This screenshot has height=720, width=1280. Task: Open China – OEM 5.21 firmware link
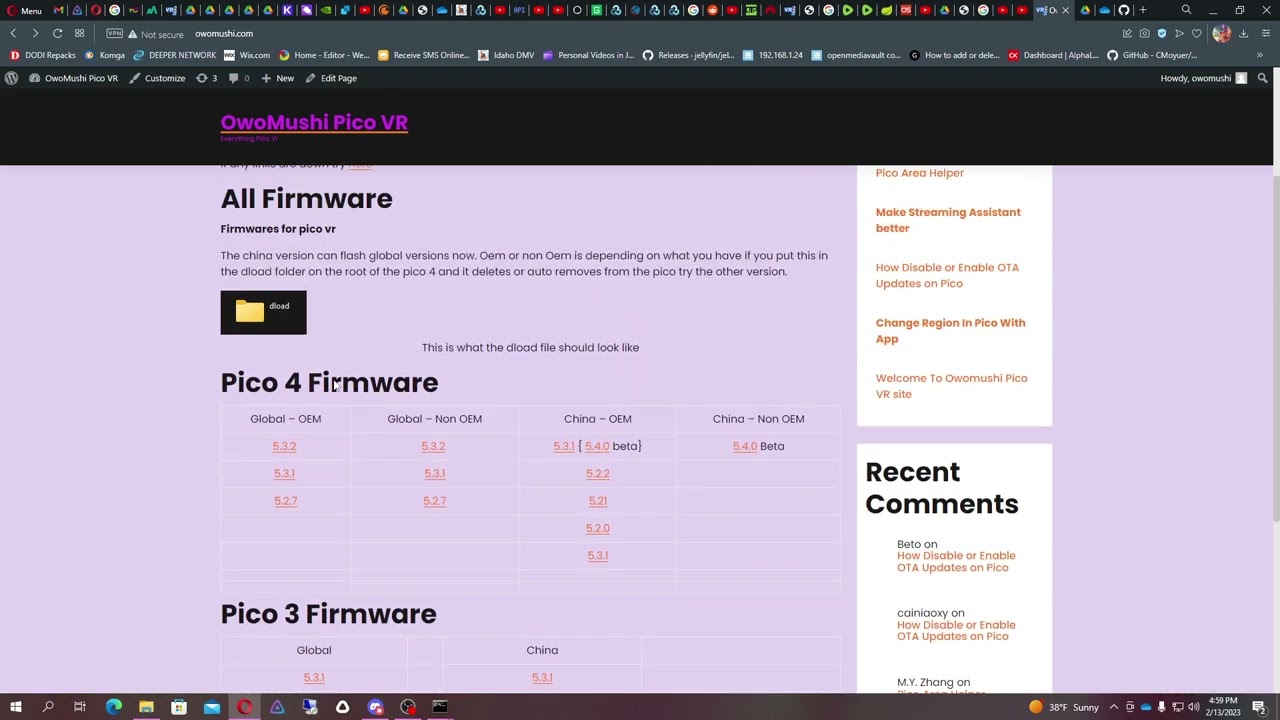pos(597,500)
